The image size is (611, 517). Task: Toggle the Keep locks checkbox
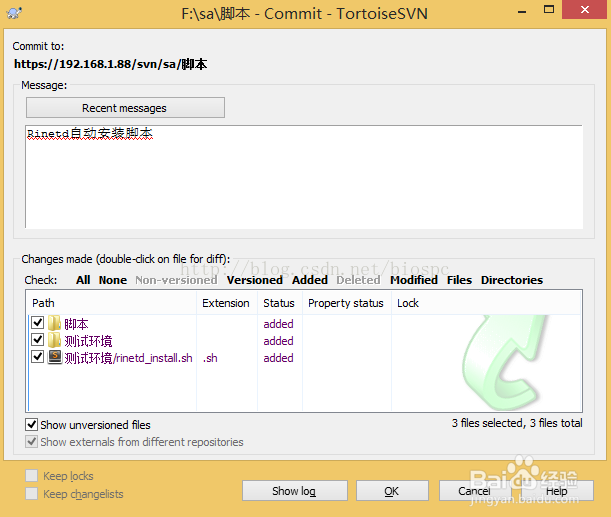point(32,476)
